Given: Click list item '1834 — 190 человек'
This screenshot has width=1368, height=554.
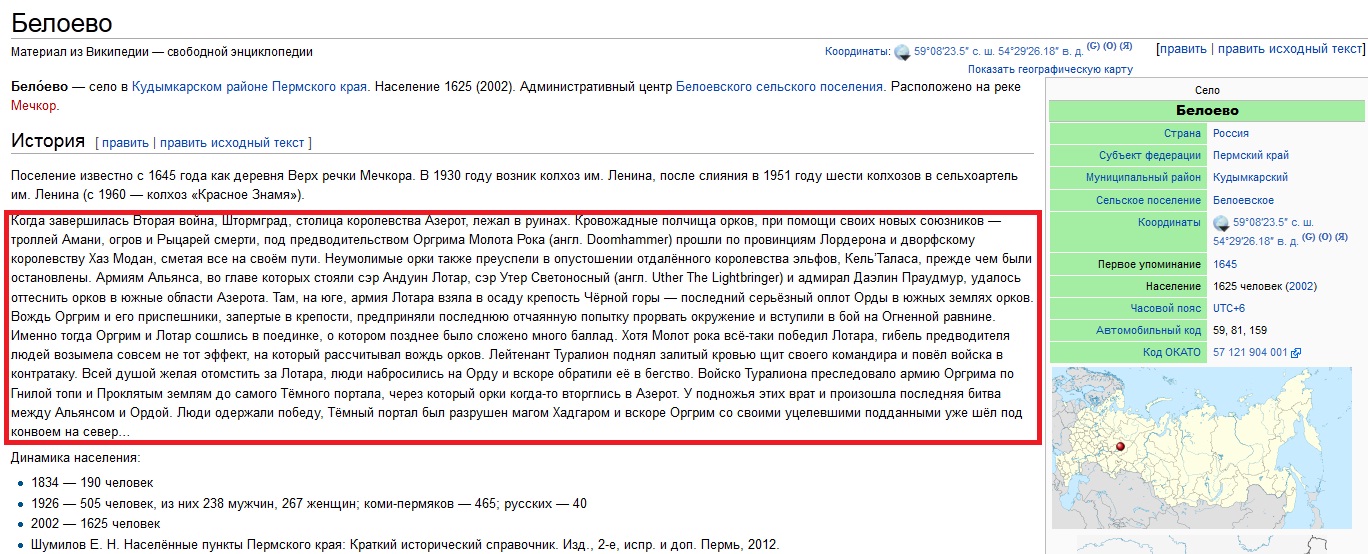Looking at the screenshot, I should pyautogui.click(x=92, y=481).
